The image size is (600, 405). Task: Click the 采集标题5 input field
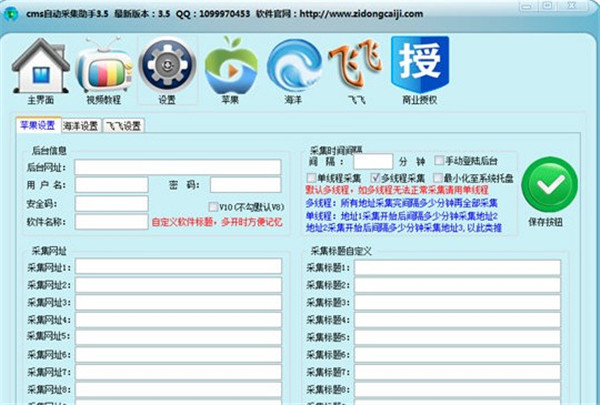pyautogui.click(x=458, y=337)
